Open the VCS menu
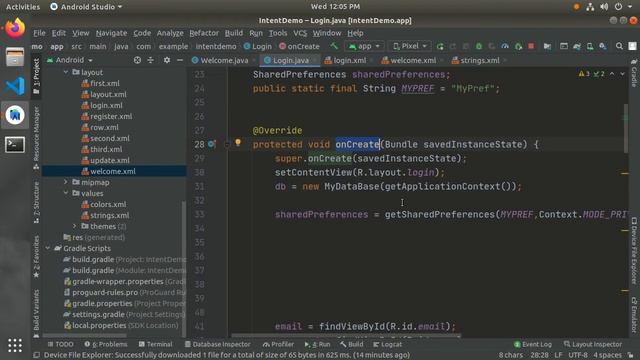This screenshot has width=640, height=360. click(300, 33)
